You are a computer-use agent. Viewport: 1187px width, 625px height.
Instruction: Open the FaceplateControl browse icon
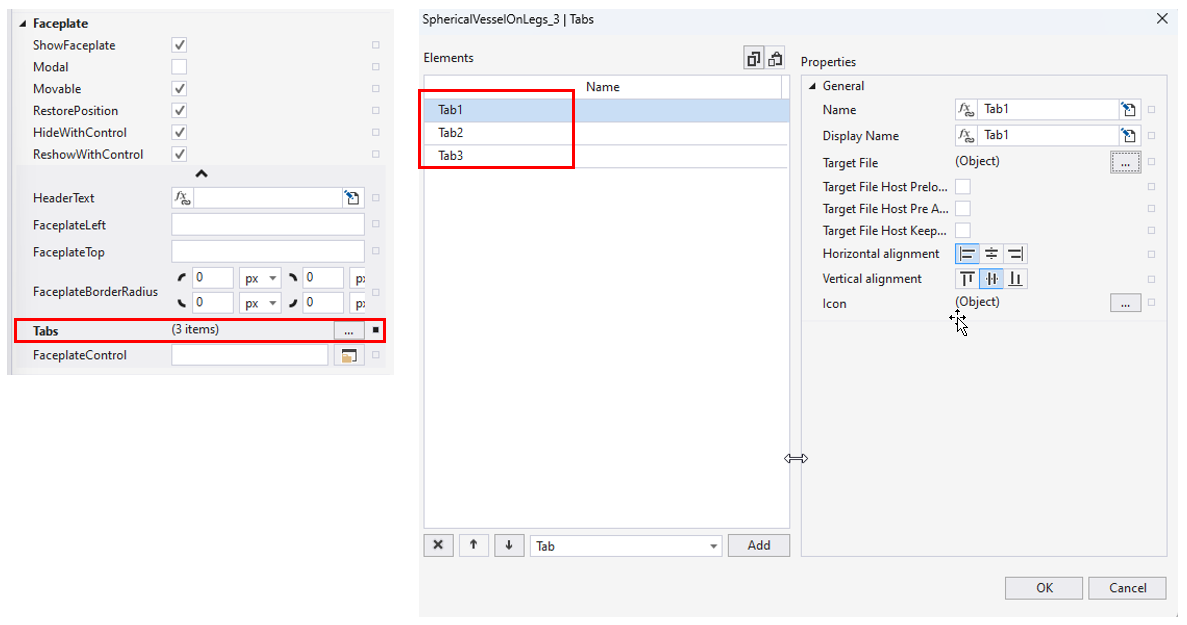[x=349, y=355]
